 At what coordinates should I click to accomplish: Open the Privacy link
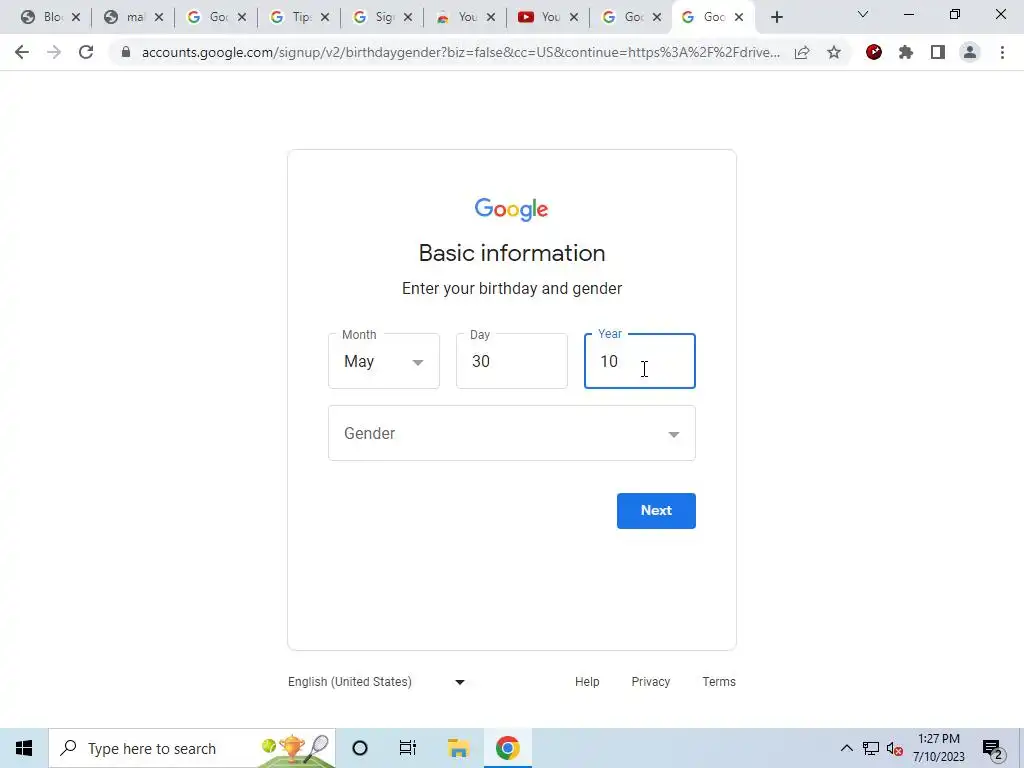tap(650, 682)
